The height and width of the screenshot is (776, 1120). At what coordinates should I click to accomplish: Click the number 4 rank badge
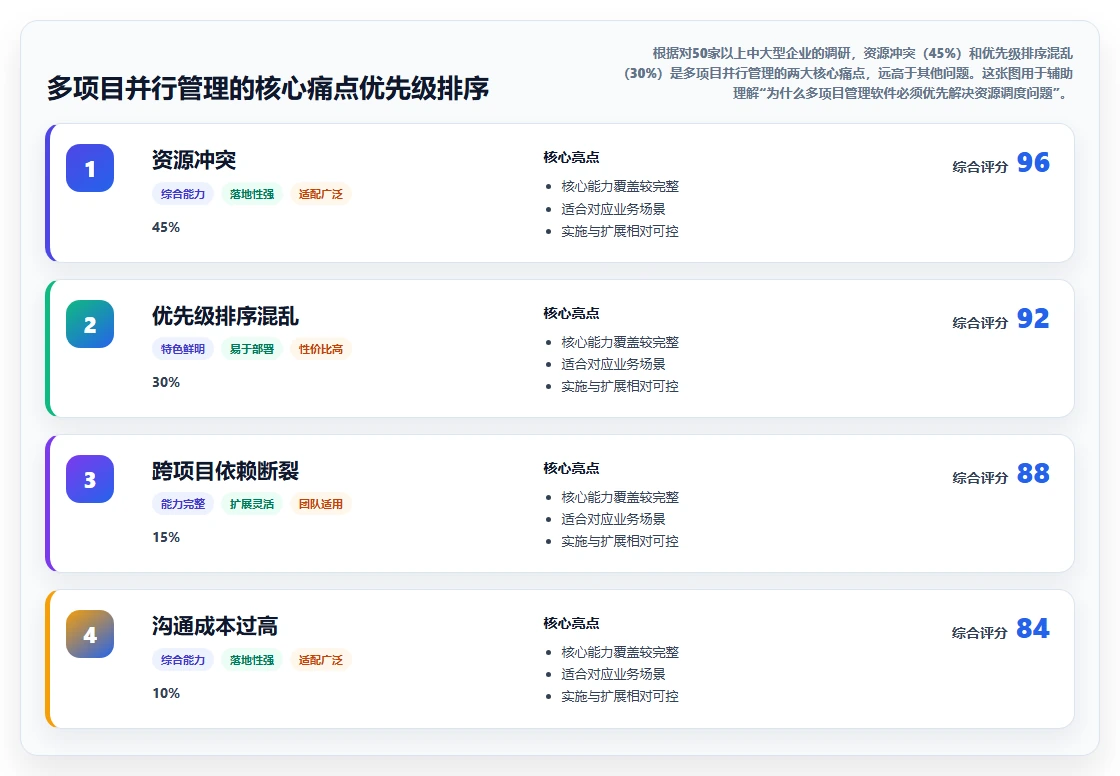point(90,634)
